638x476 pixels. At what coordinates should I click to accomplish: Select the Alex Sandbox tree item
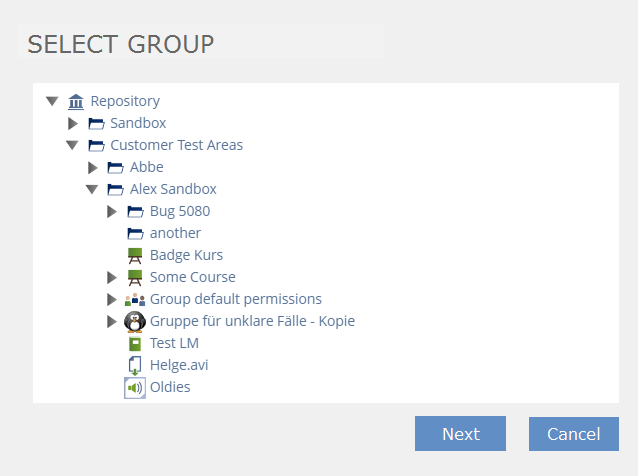click(x=173, y=189)
